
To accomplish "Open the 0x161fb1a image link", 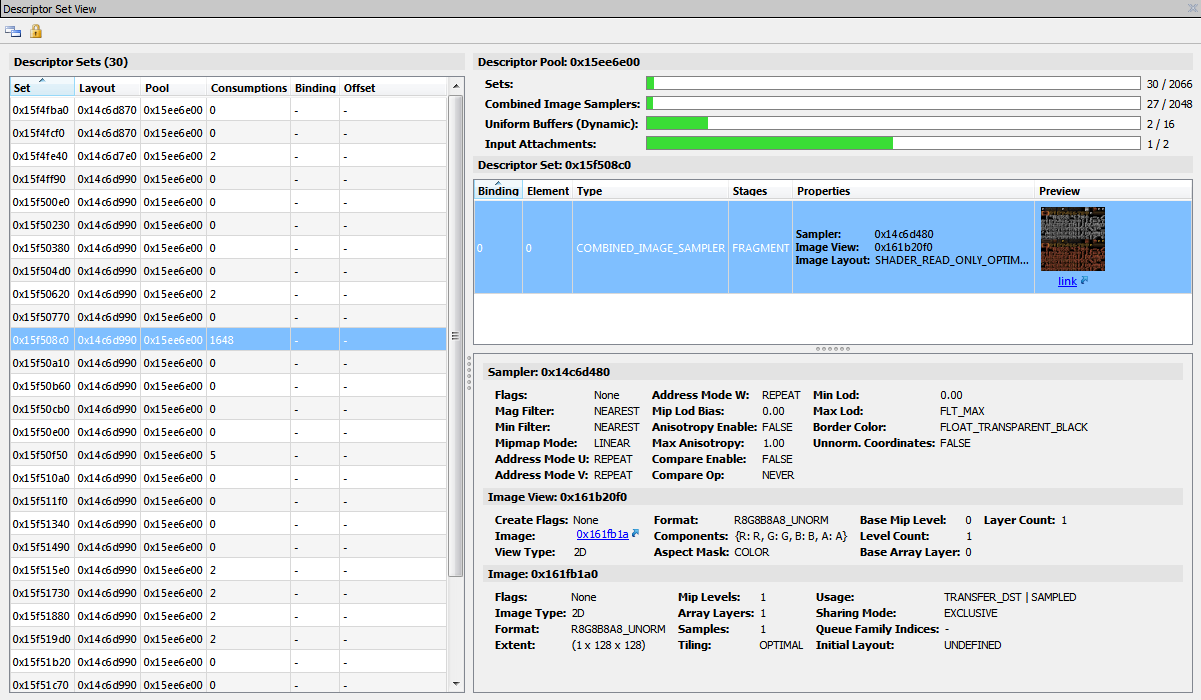I will point(602,535).
